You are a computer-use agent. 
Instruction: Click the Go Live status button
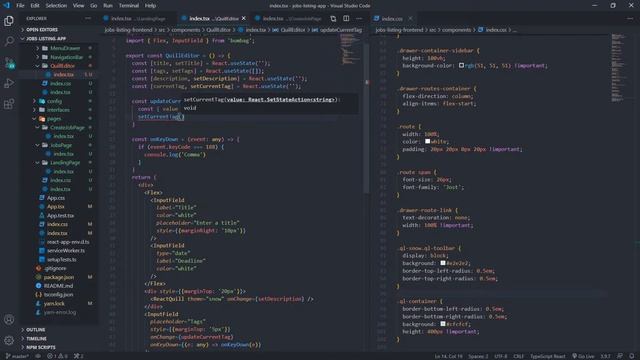[x=583, y=356]
